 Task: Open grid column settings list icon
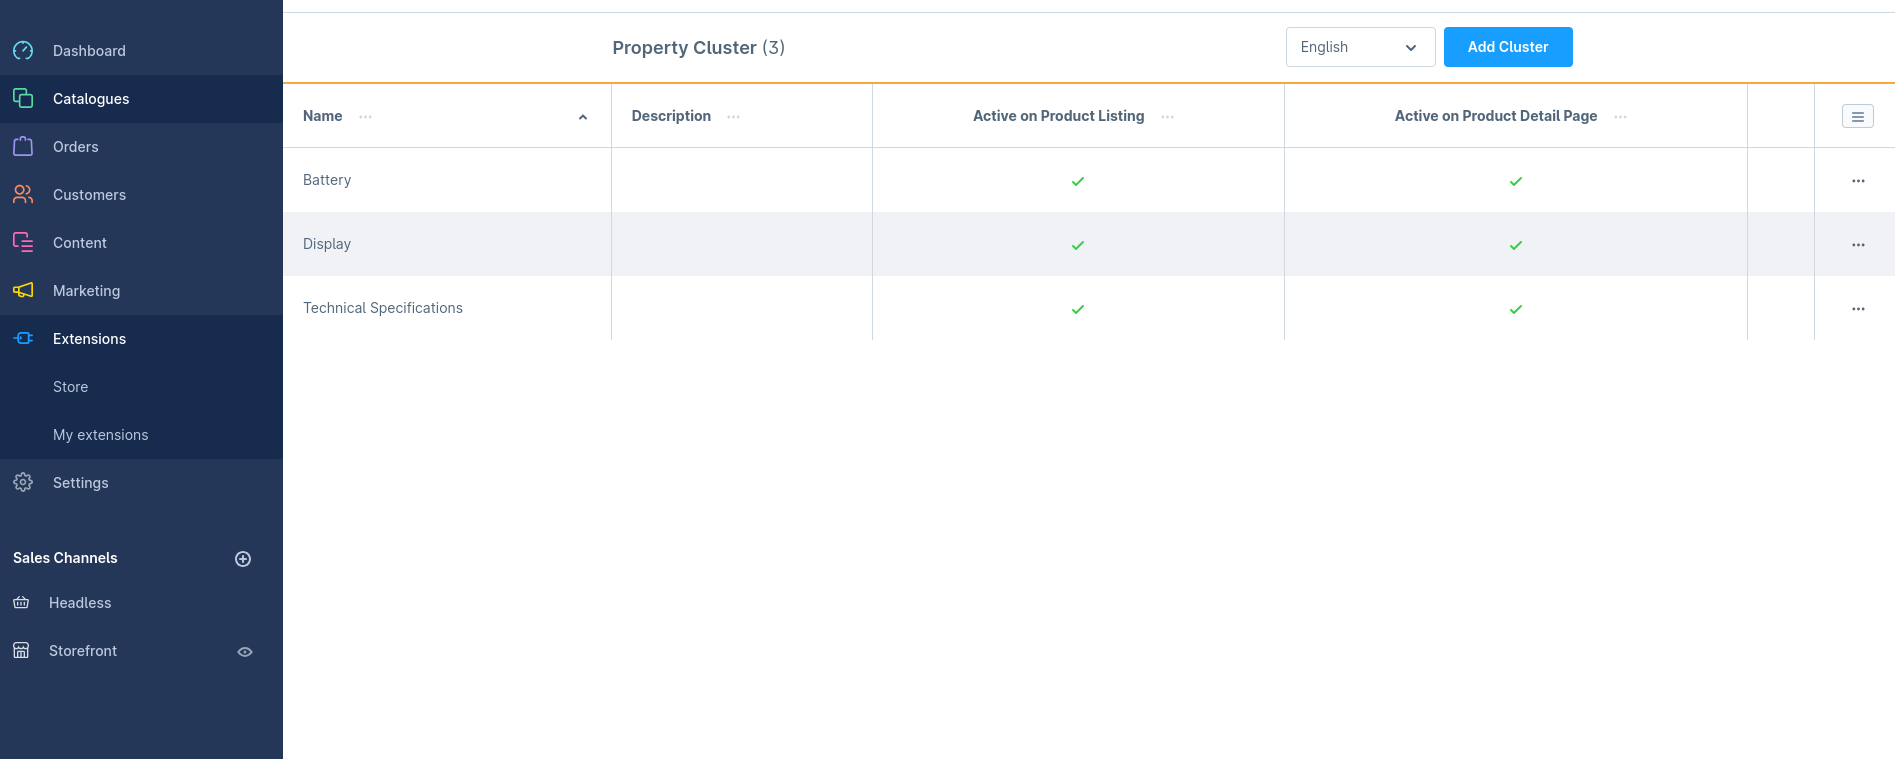(1857, 117)
